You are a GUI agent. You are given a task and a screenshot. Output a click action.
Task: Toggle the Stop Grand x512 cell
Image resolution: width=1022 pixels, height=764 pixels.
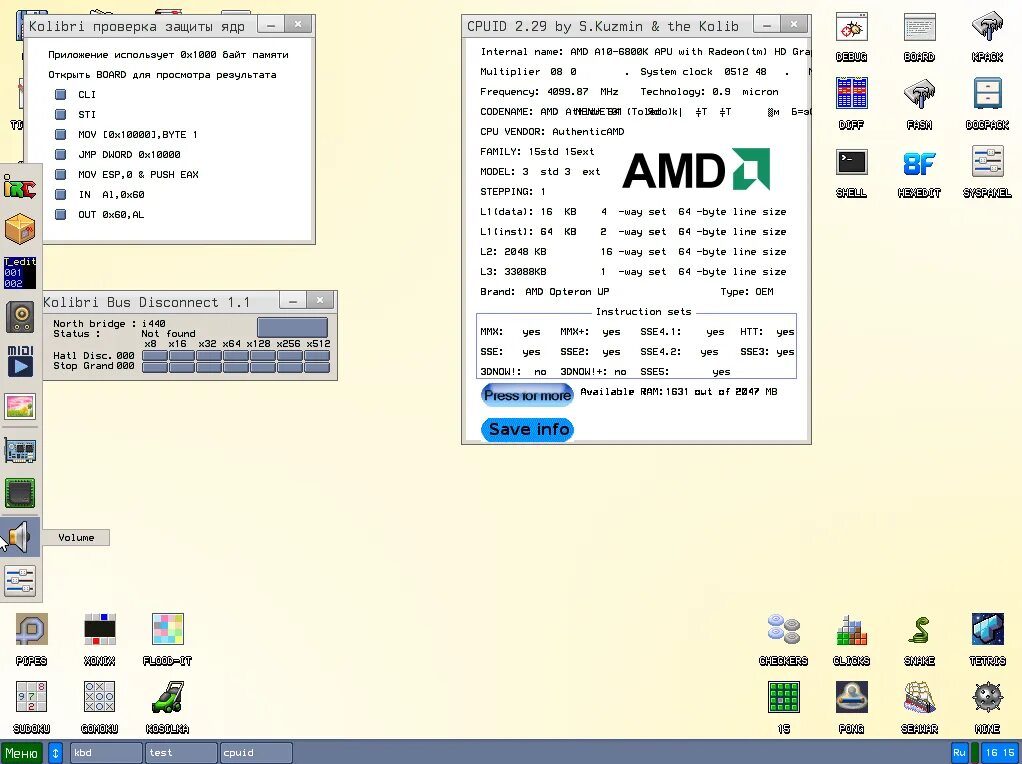pos(317,367)
